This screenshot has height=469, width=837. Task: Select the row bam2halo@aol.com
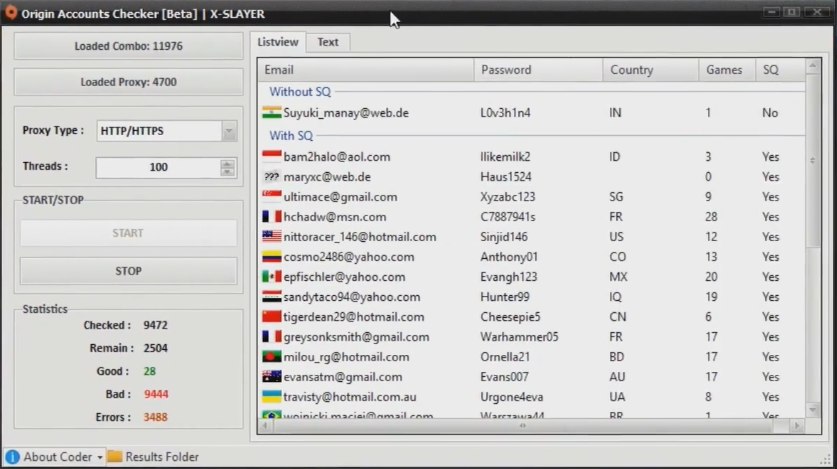click(x=532, y=156)
